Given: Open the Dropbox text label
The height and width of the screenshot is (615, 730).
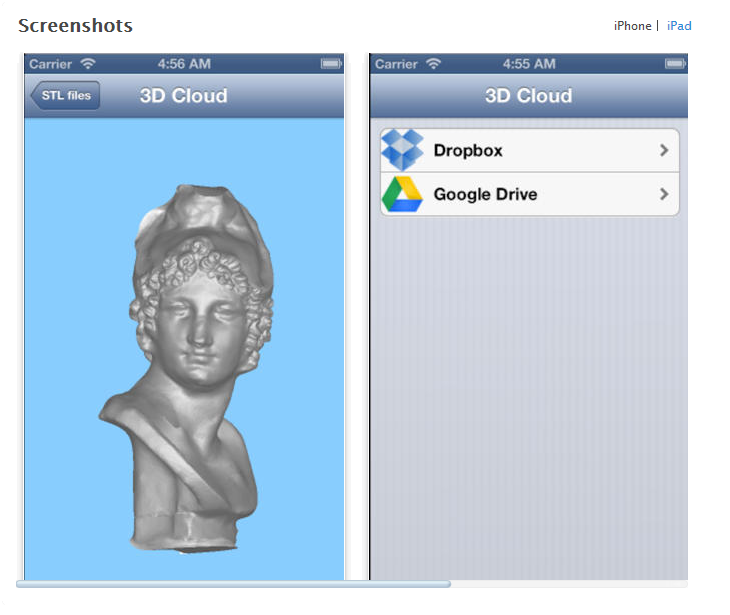Looking at the screenshot, I should click(468, 150).
